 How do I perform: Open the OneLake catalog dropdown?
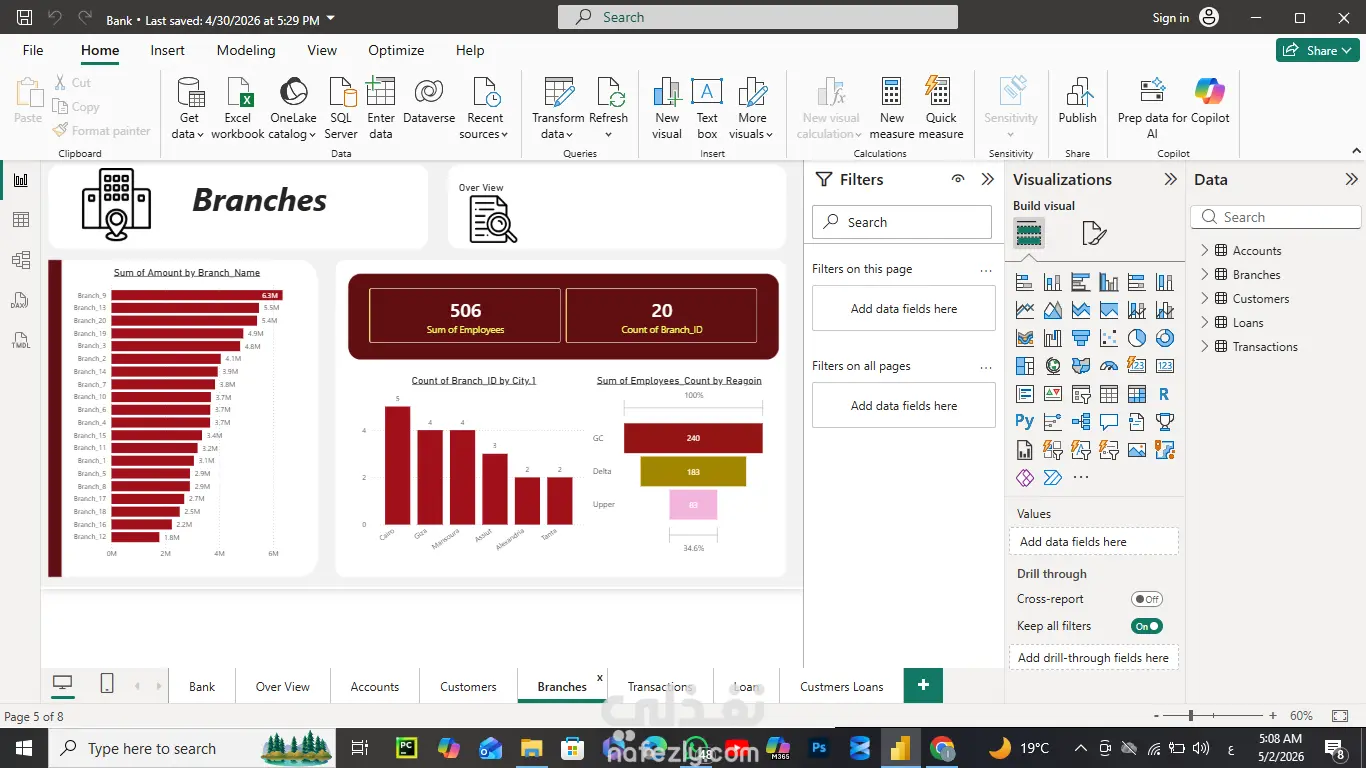pos(293,108)
